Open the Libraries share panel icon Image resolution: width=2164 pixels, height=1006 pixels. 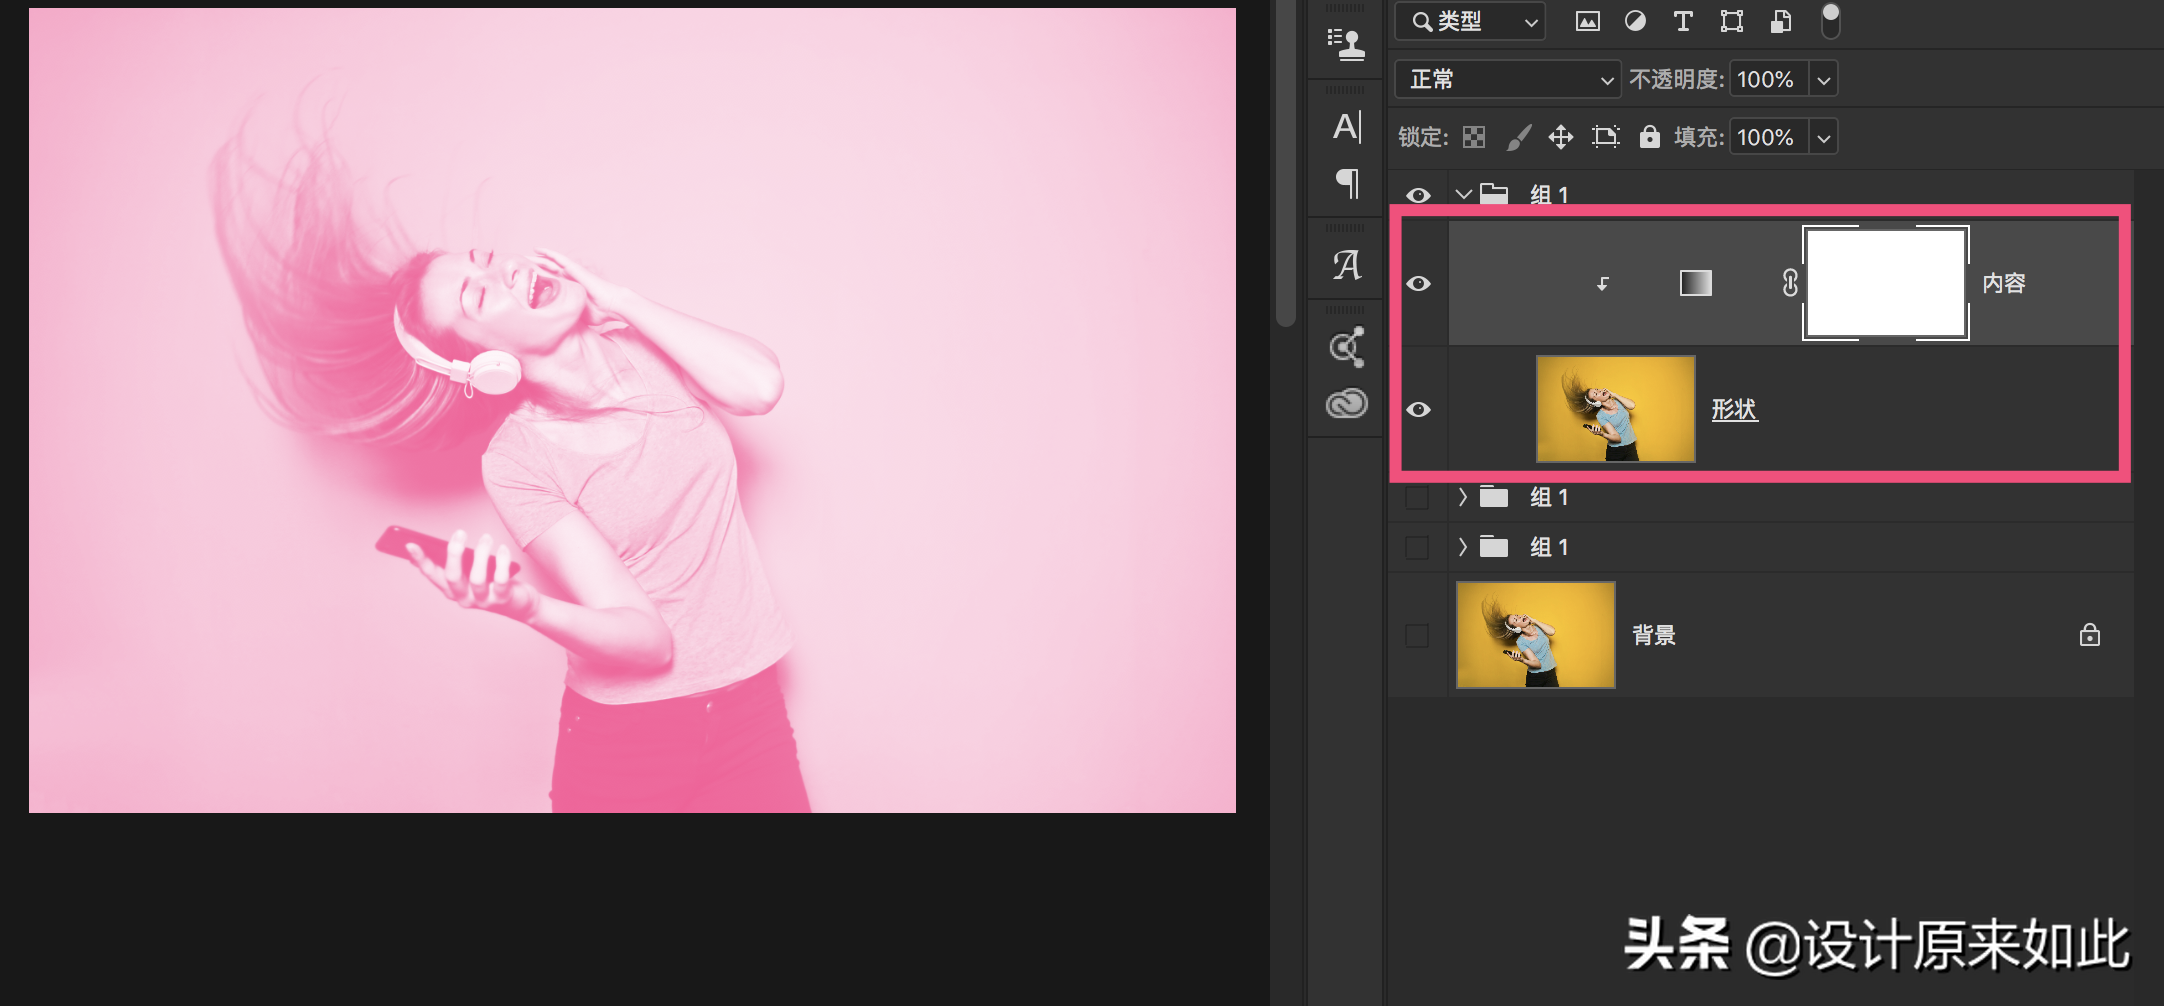tap(1346, 347)
